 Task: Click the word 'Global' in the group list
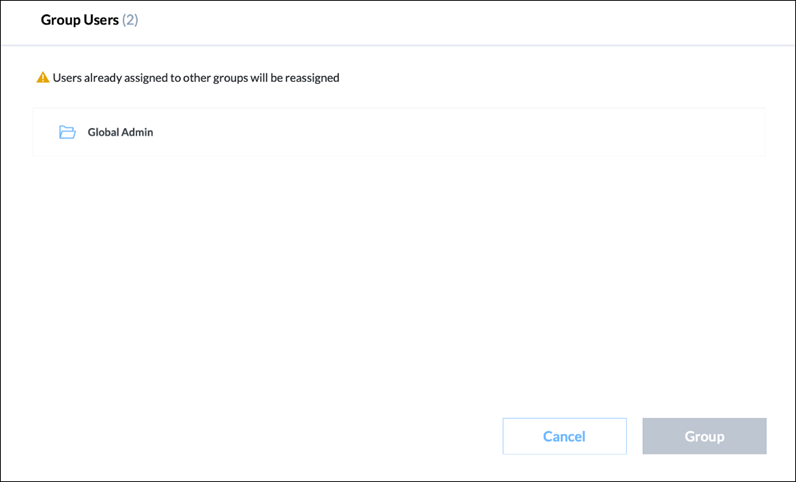click(x=104, y=132)
